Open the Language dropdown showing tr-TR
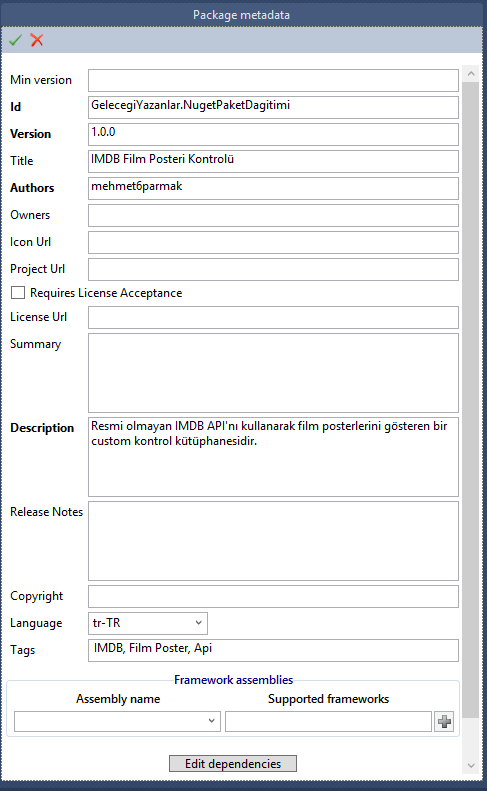487x791 pixels. click(148, 623)
